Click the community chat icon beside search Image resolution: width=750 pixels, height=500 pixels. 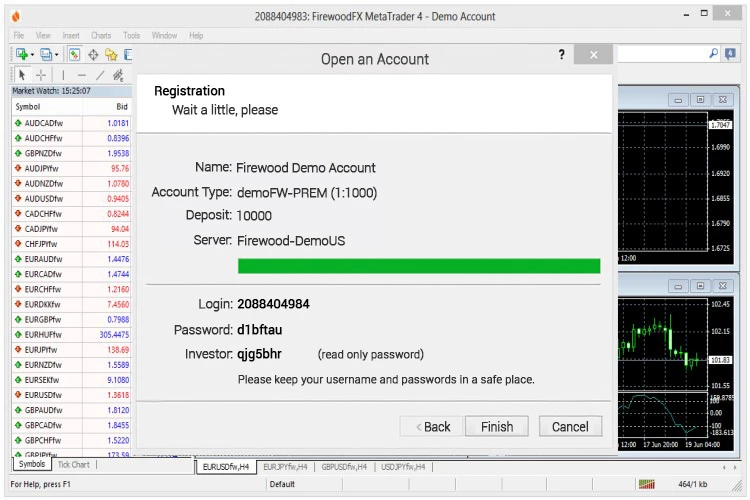(x=730, y=54)
